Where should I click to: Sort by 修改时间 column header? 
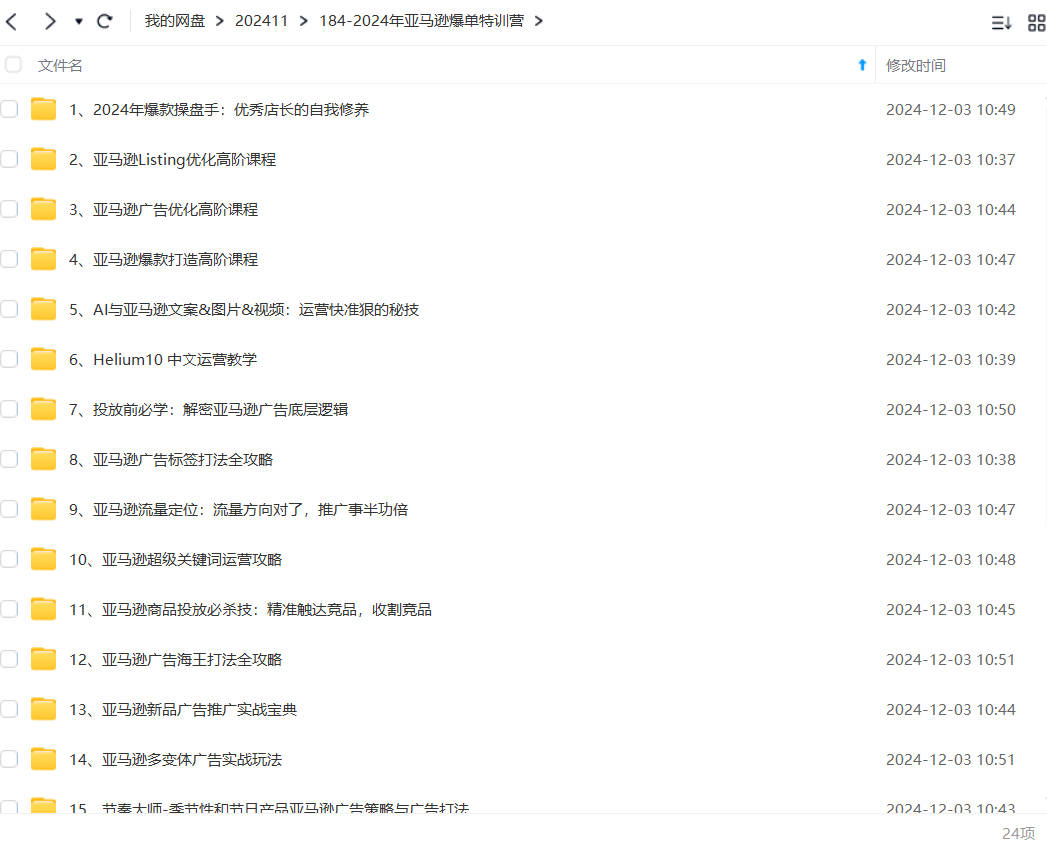(x=915, y=65)
